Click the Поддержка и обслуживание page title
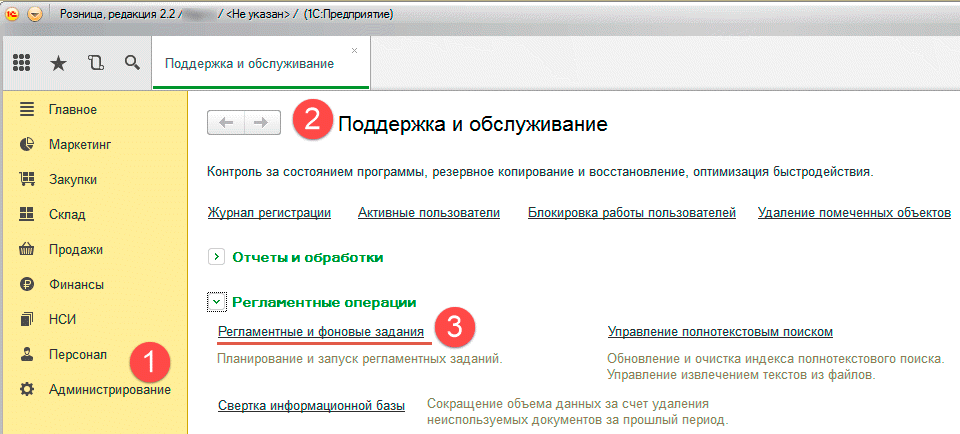Viewport: 960px width, 434px height. 473,124
